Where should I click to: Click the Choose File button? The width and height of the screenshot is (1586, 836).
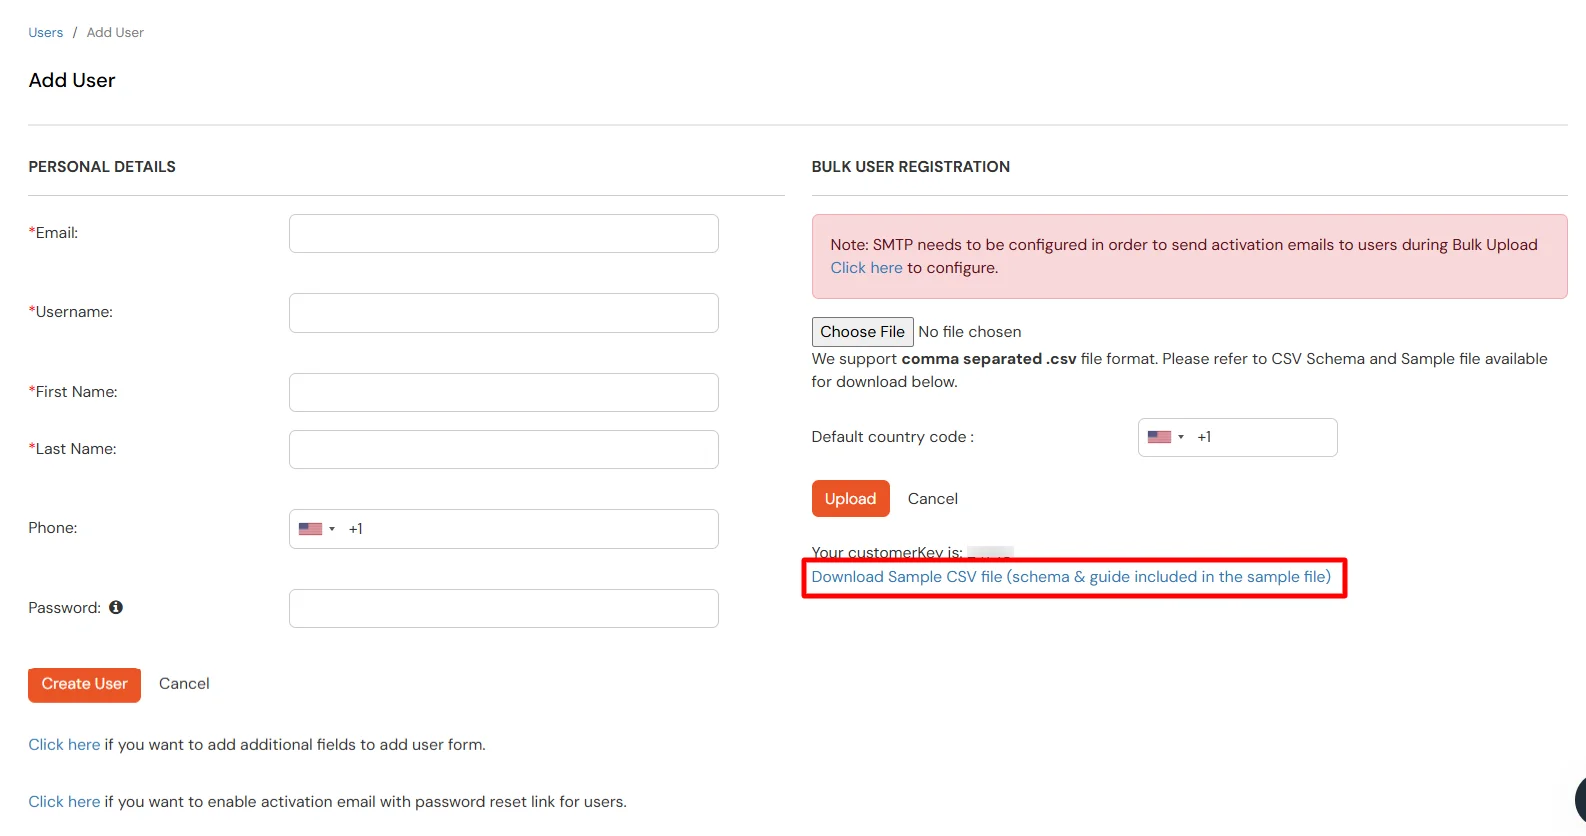862,332
